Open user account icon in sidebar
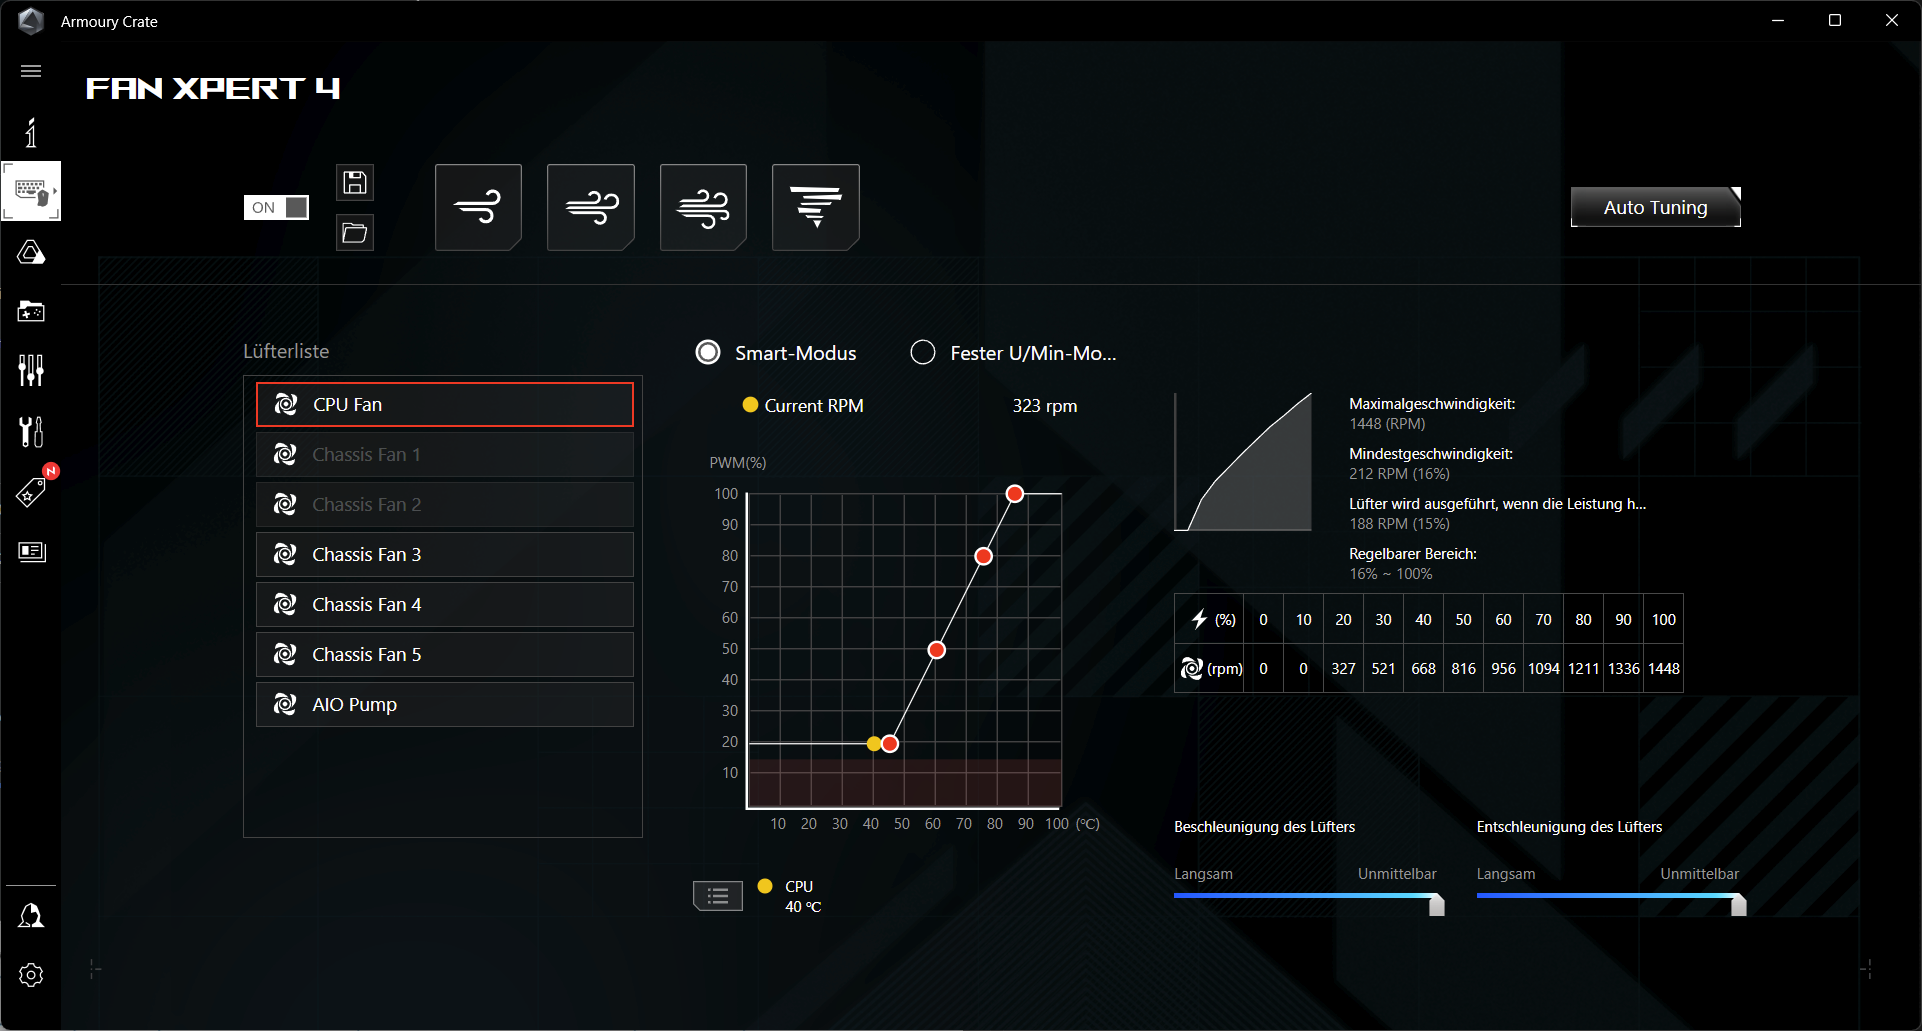 (31, 915)
